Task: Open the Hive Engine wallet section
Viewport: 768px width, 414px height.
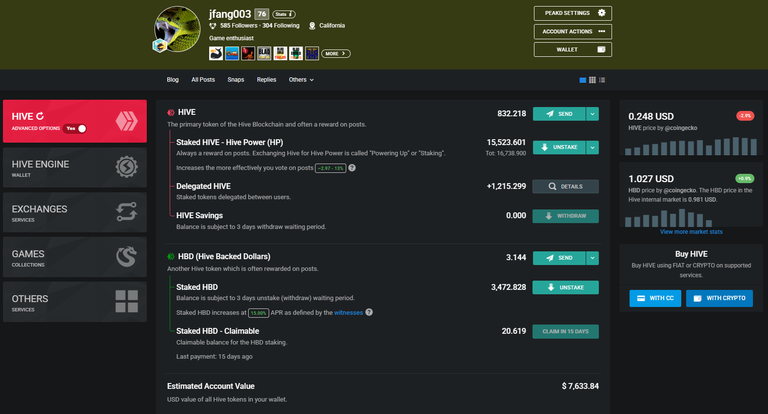Action: pos(75,168)
